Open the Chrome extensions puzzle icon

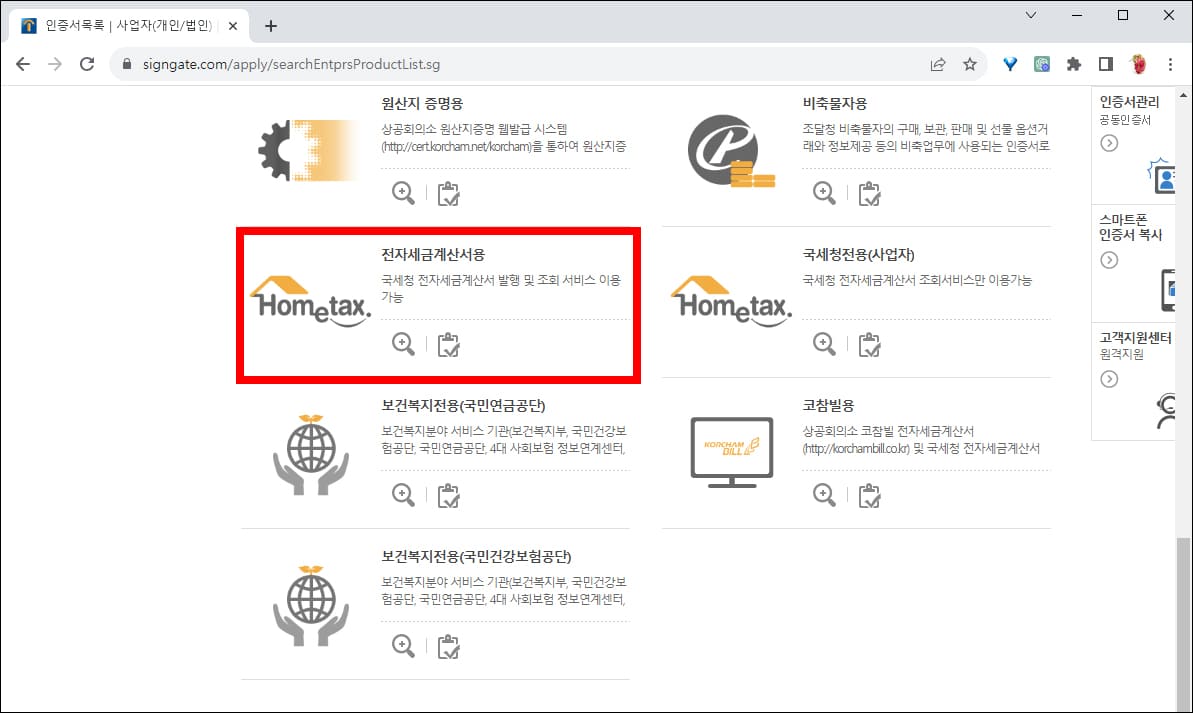click(1073, 63)
